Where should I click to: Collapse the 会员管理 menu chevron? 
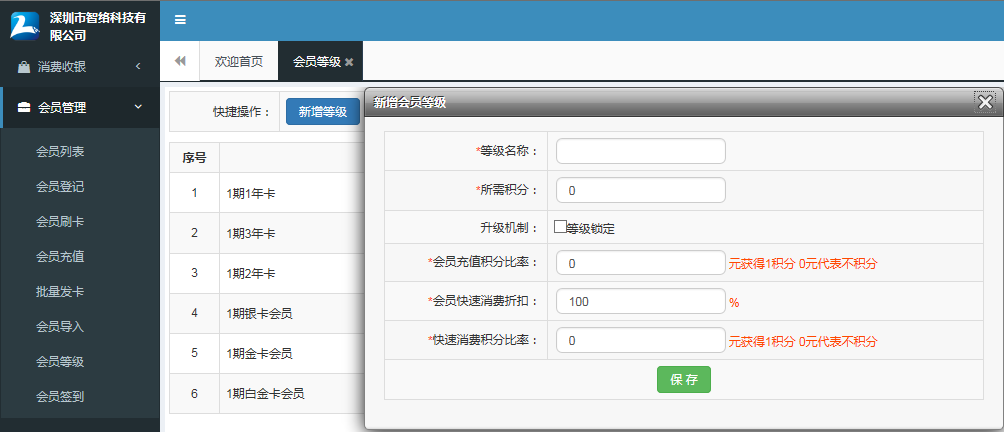[x=138, y=107]
